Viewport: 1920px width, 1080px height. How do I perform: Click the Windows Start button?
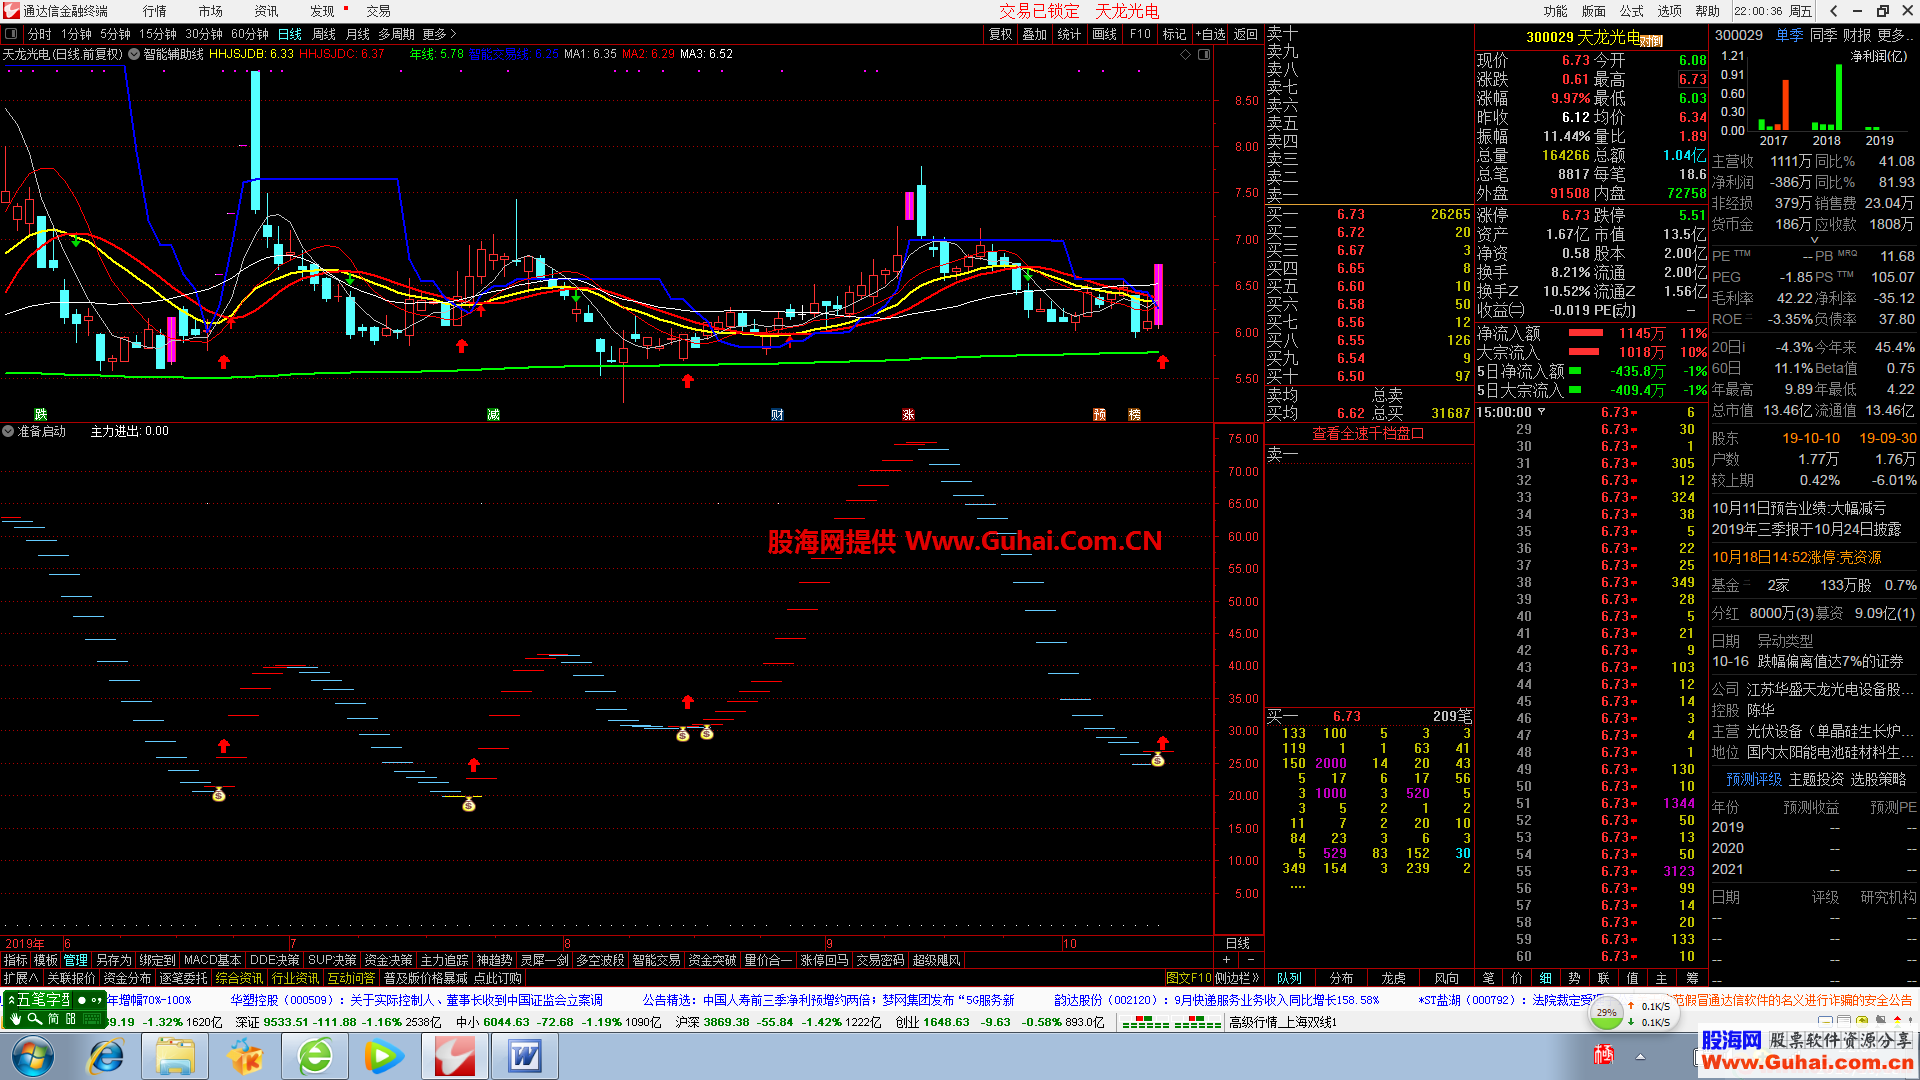pos(33,1056)
